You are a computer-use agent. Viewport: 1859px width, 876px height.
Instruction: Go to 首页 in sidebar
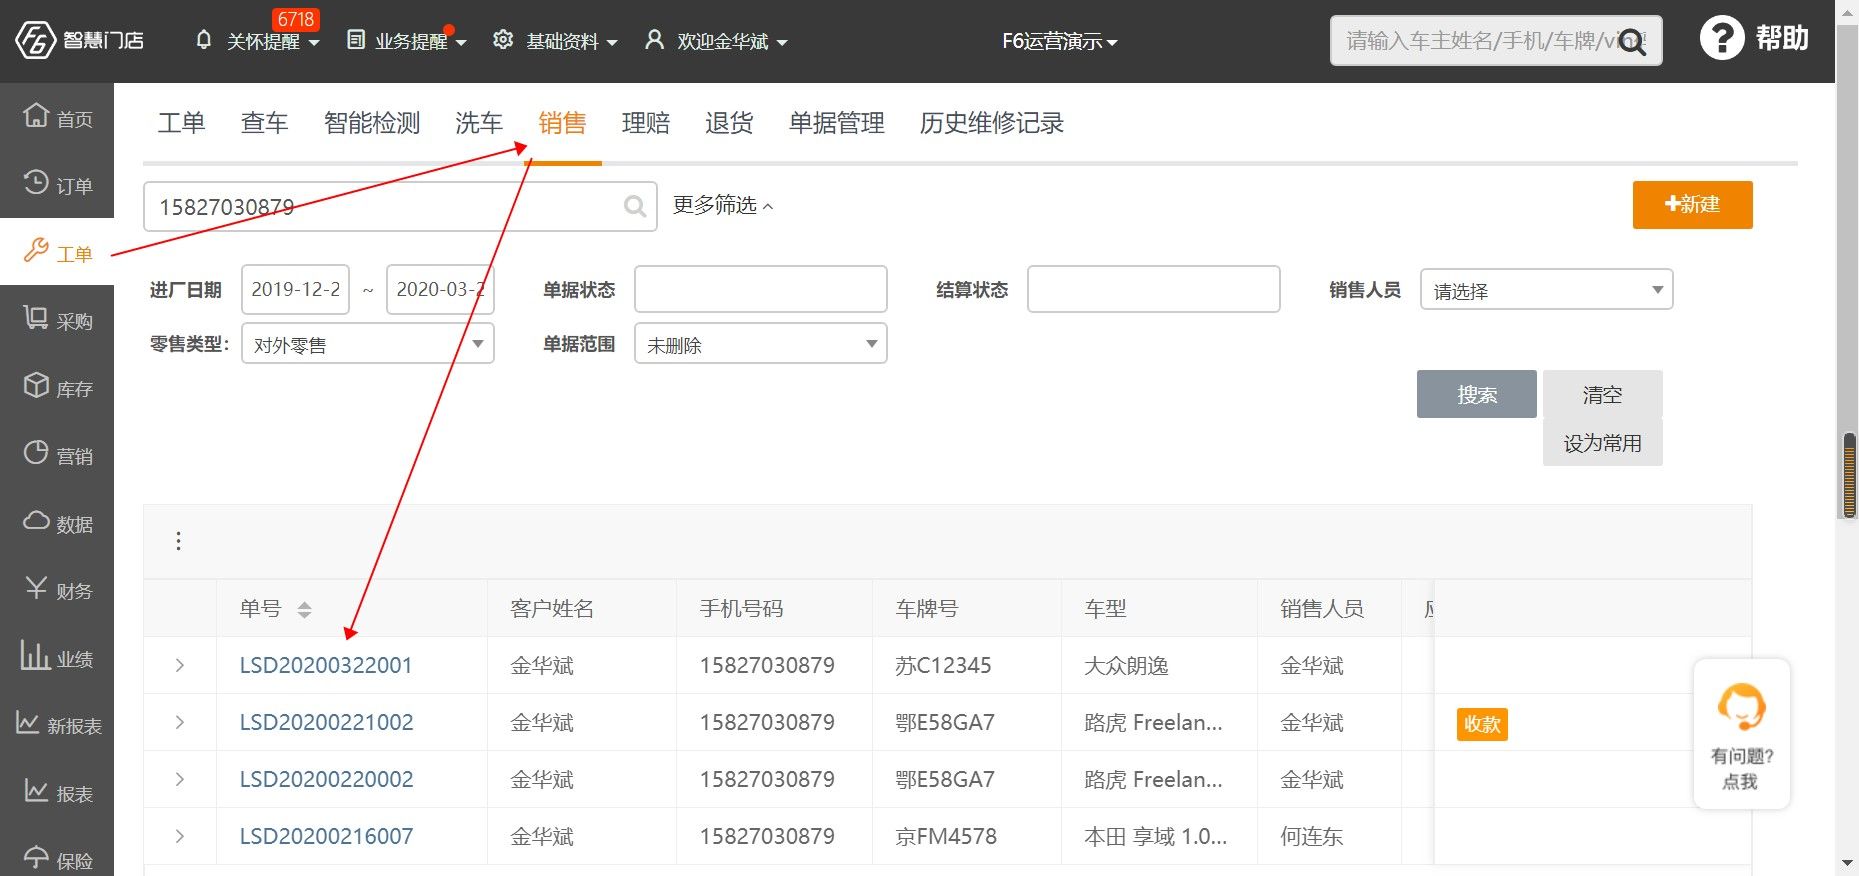57,117
